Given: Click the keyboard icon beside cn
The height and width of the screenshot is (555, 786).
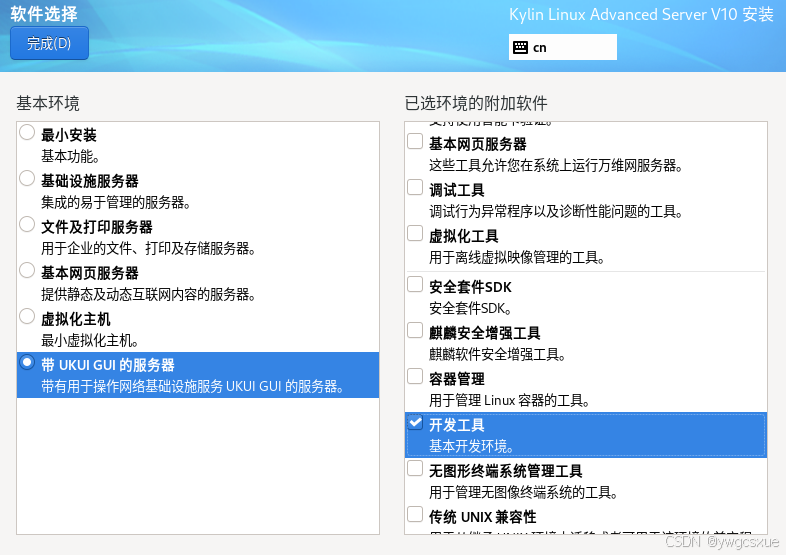Looking at the screenshot, I should point(520,47).
